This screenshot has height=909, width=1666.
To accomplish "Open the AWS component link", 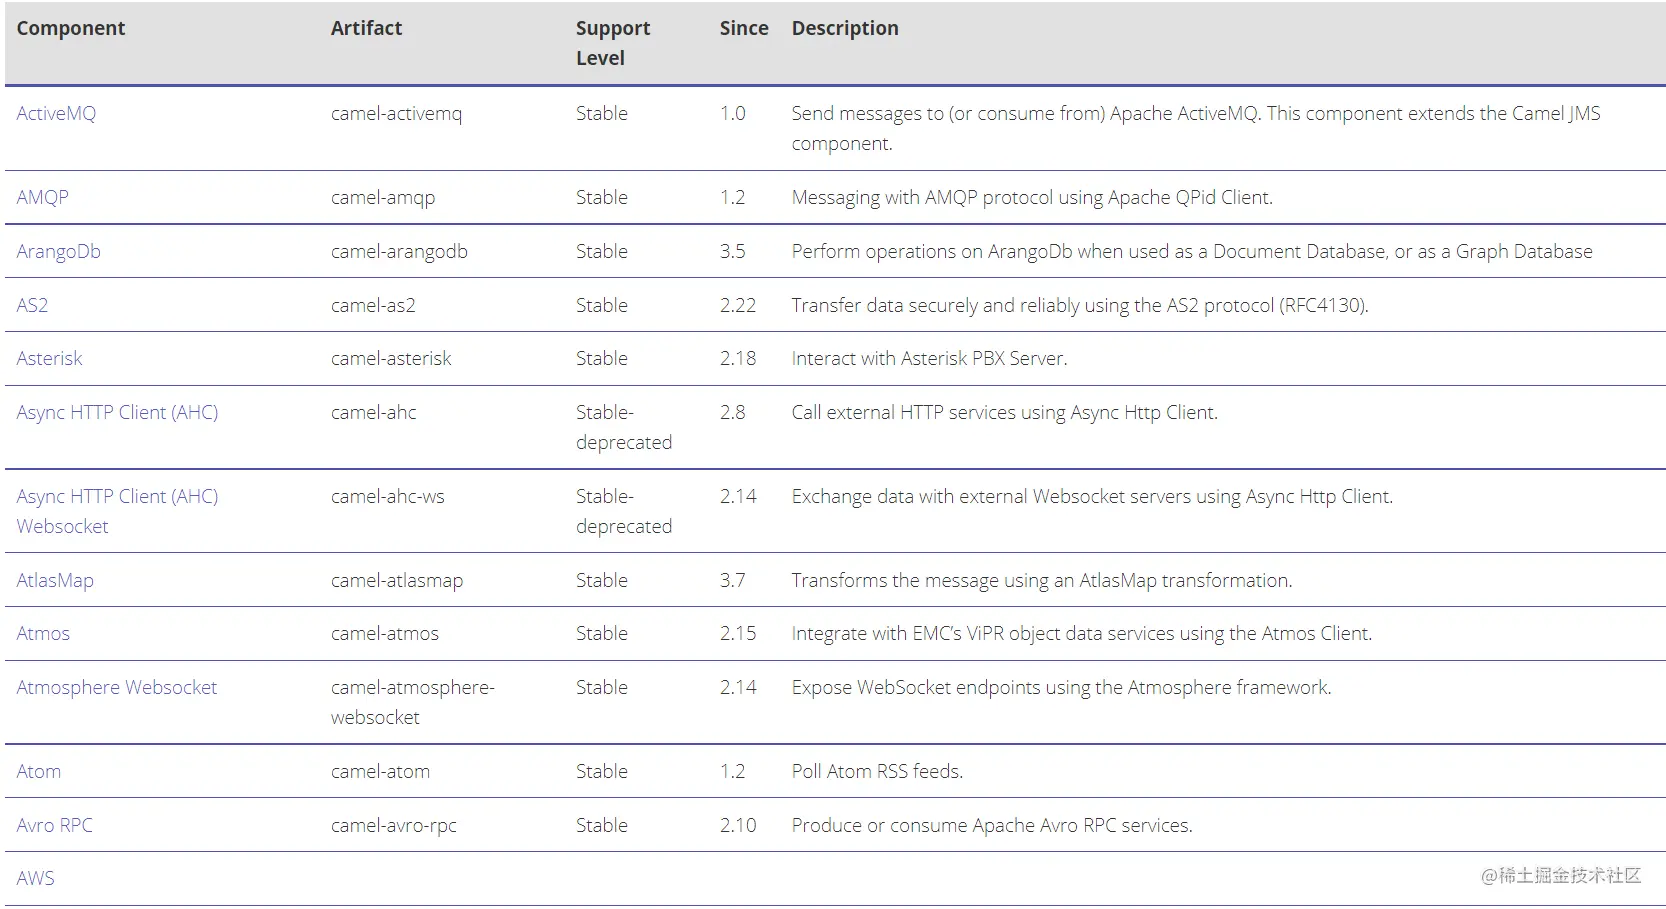I will coord(35,878).
